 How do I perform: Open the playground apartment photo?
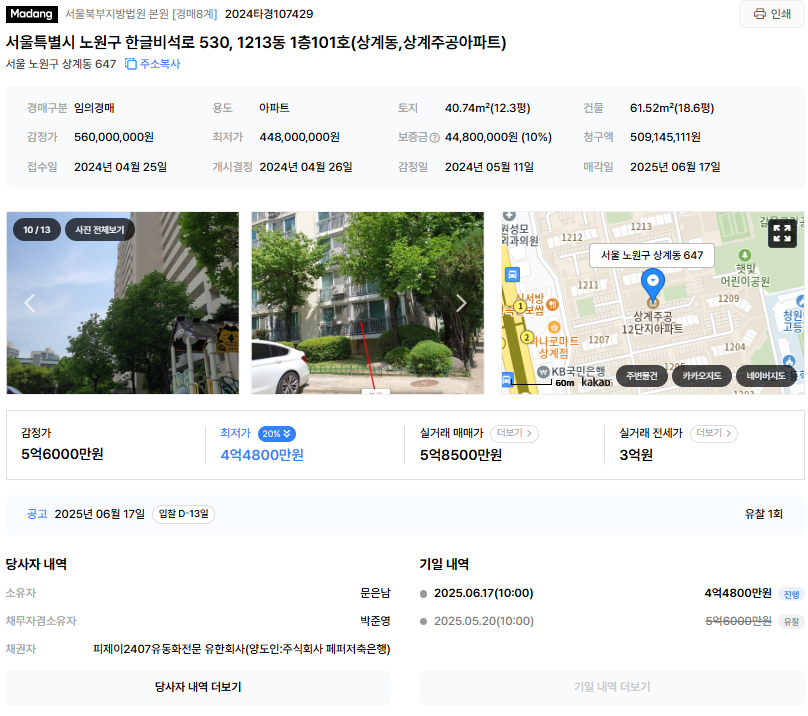[123, 303]
